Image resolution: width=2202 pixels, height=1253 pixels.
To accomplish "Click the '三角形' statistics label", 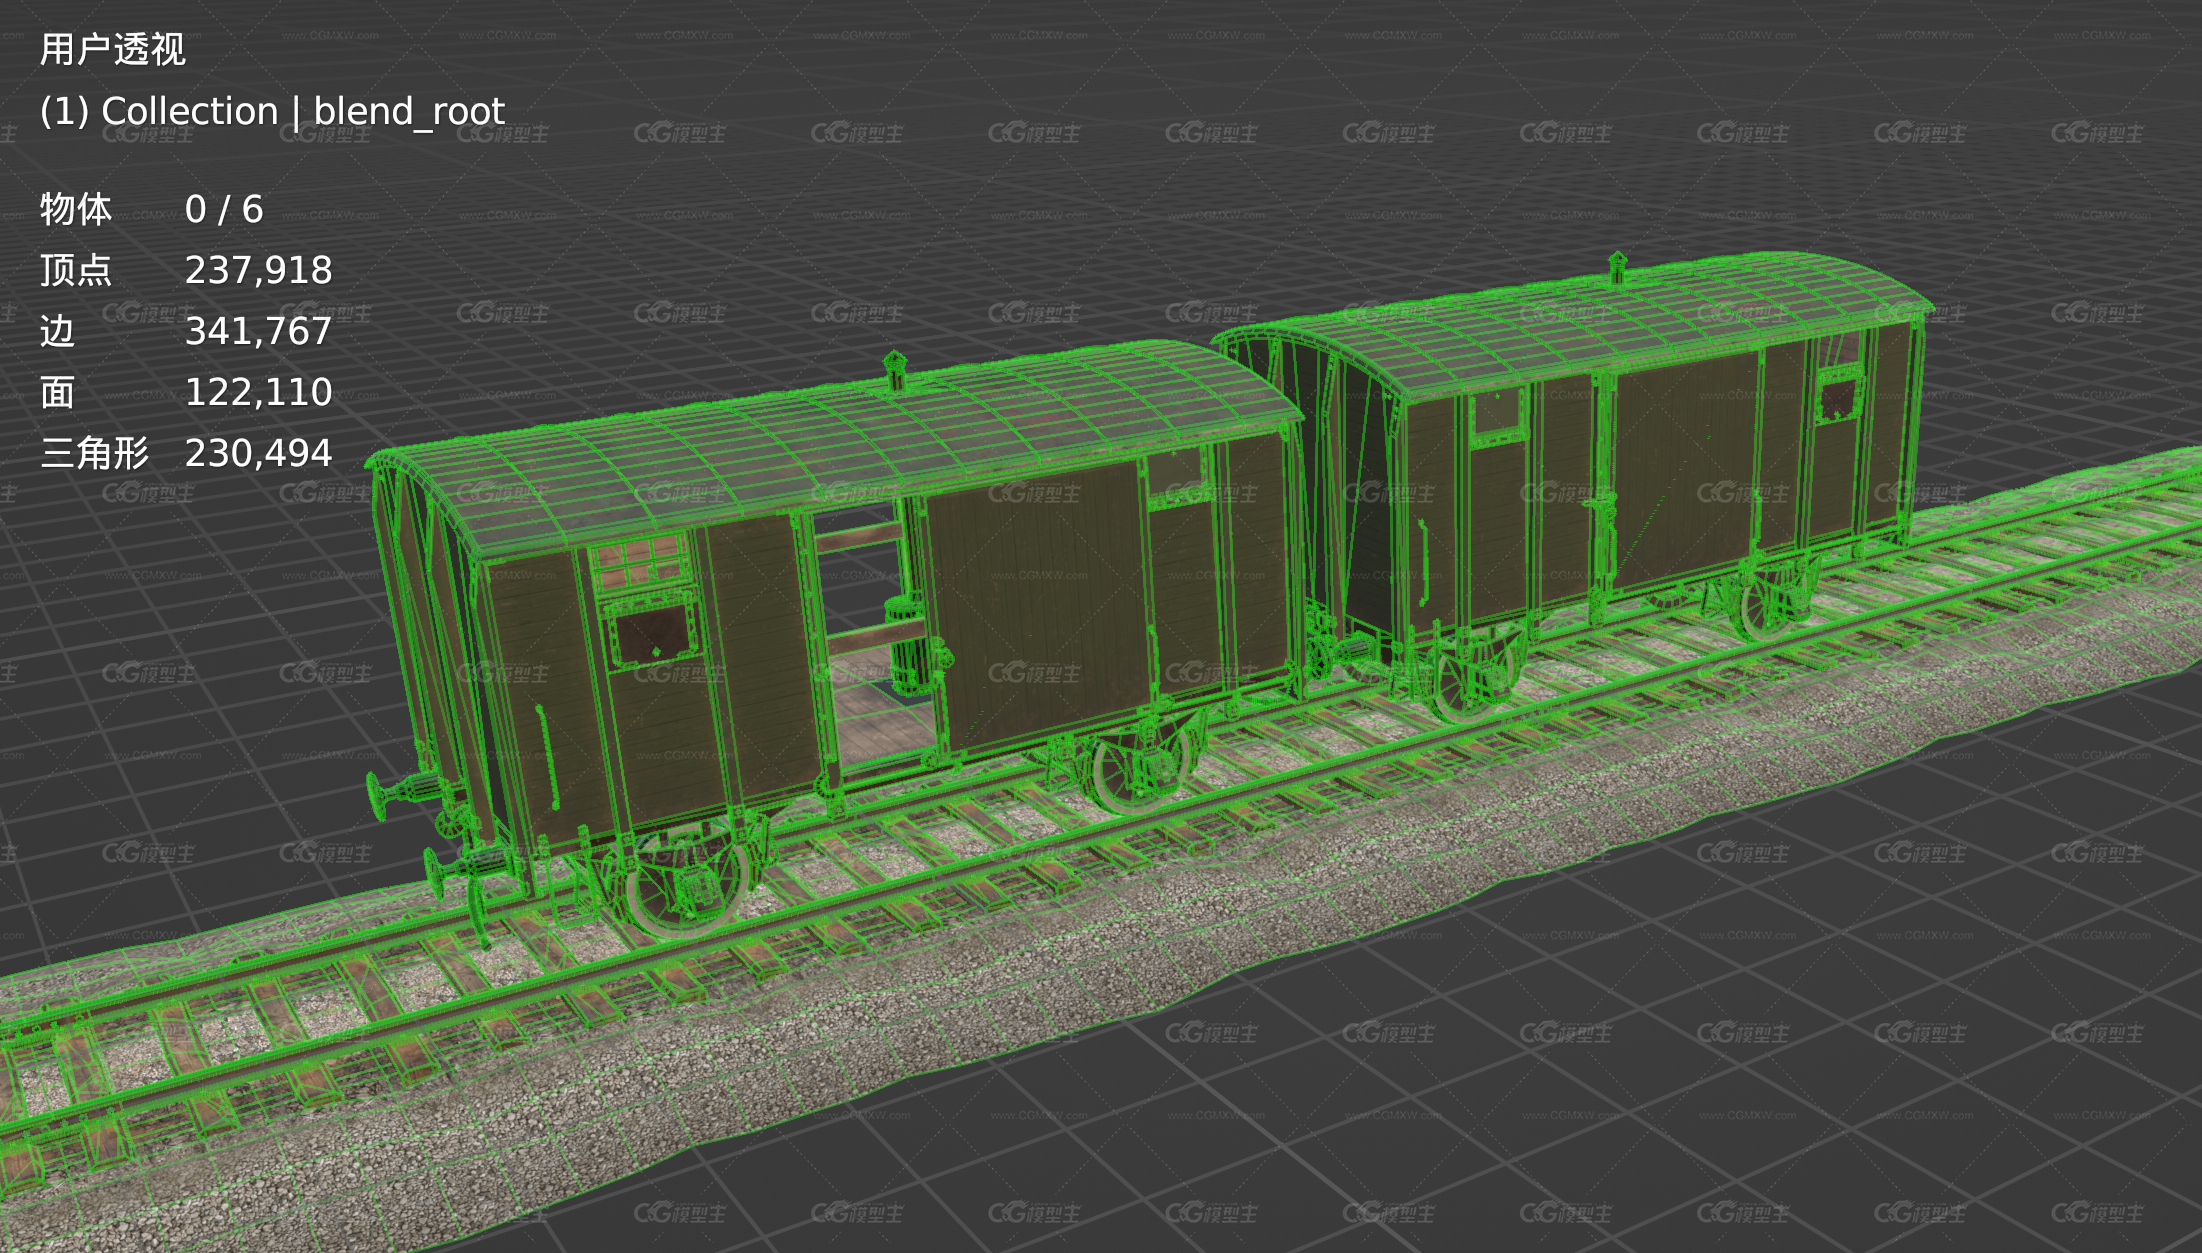I will point(94,453).
